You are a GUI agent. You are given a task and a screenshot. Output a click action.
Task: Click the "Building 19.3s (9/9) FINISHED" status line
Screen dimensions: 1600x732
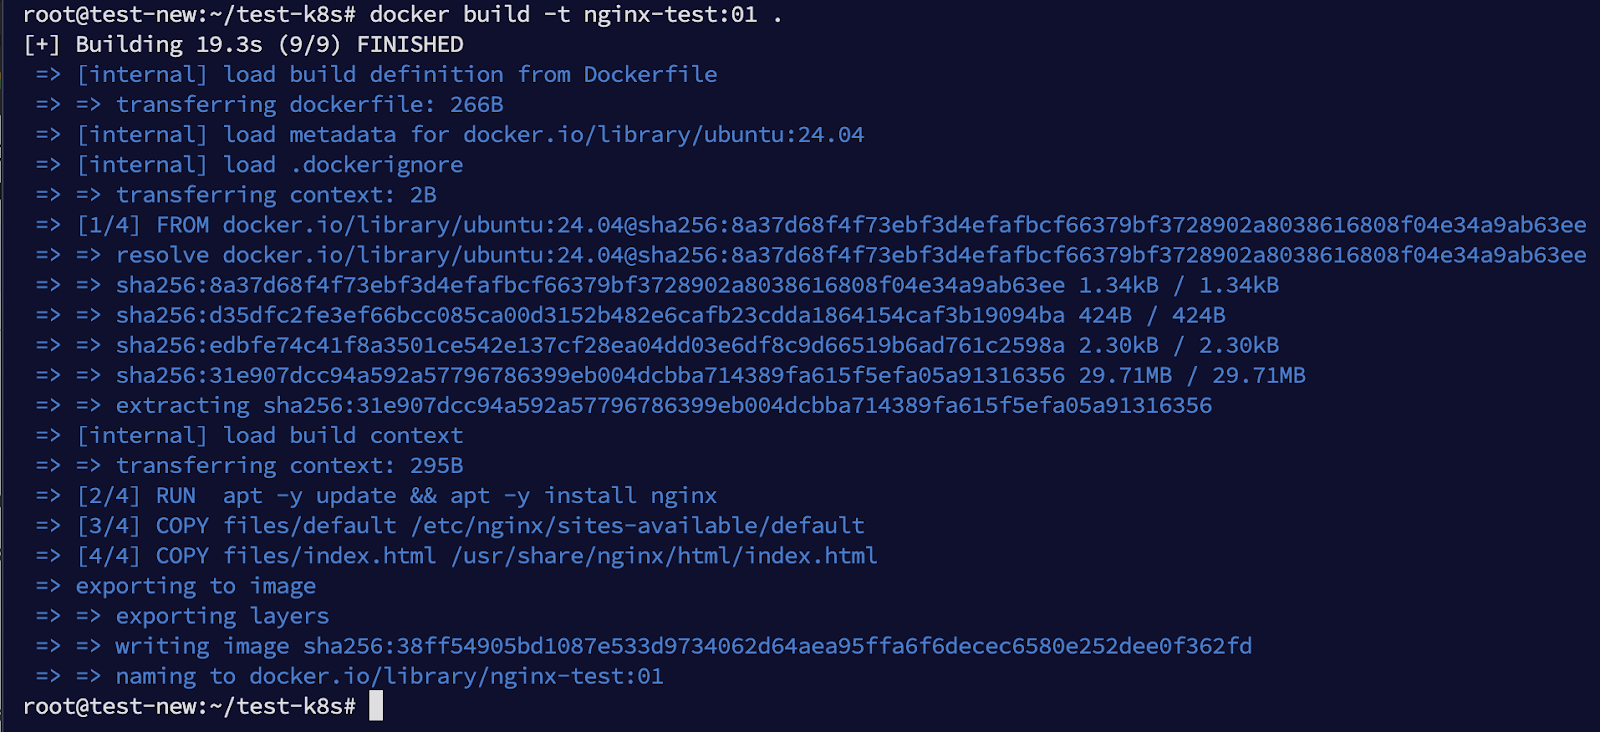[x=269, y=45]
